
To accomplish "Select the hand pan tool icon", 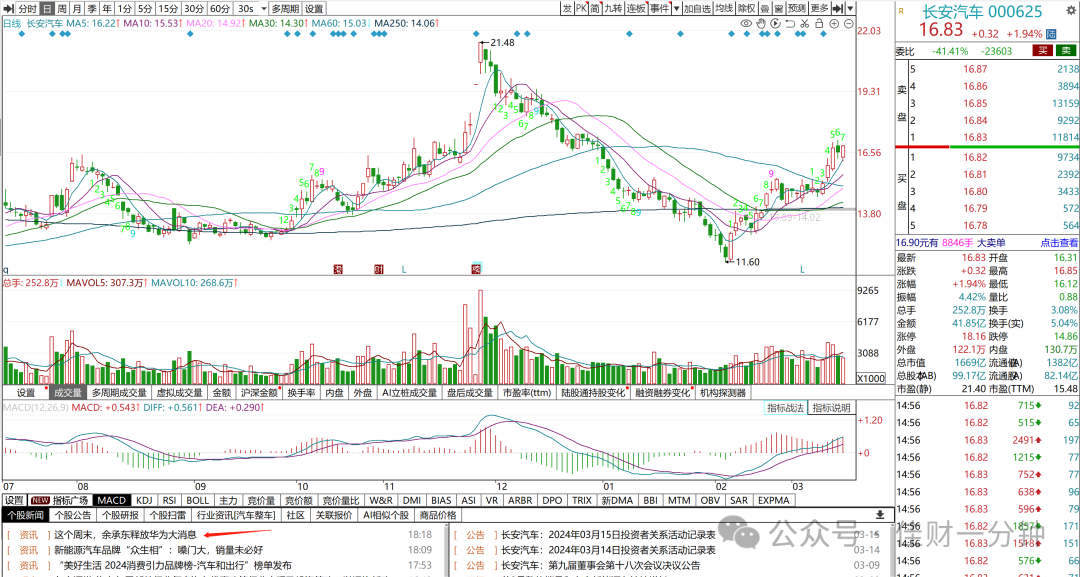I will coord(761,23).
